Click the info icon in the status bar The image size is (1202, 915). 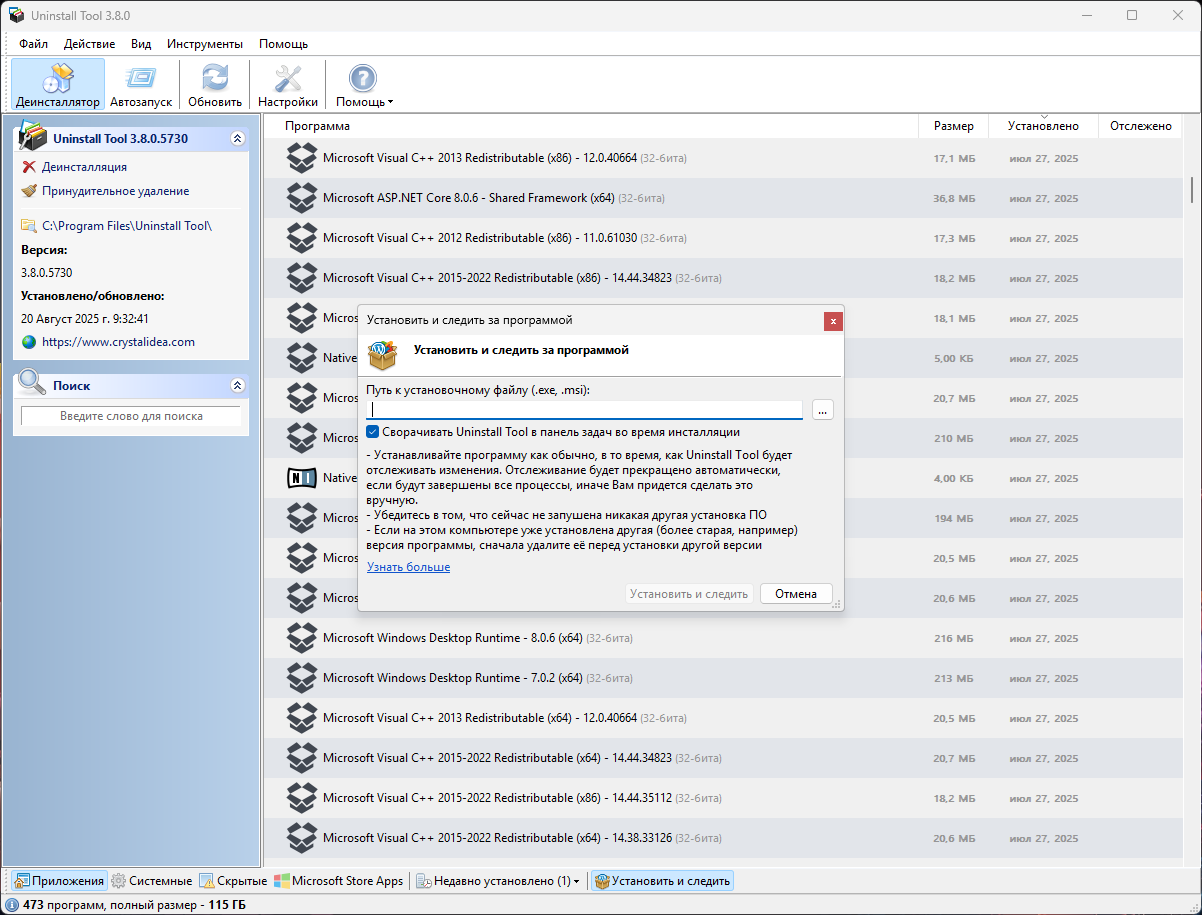click(12, 905)
